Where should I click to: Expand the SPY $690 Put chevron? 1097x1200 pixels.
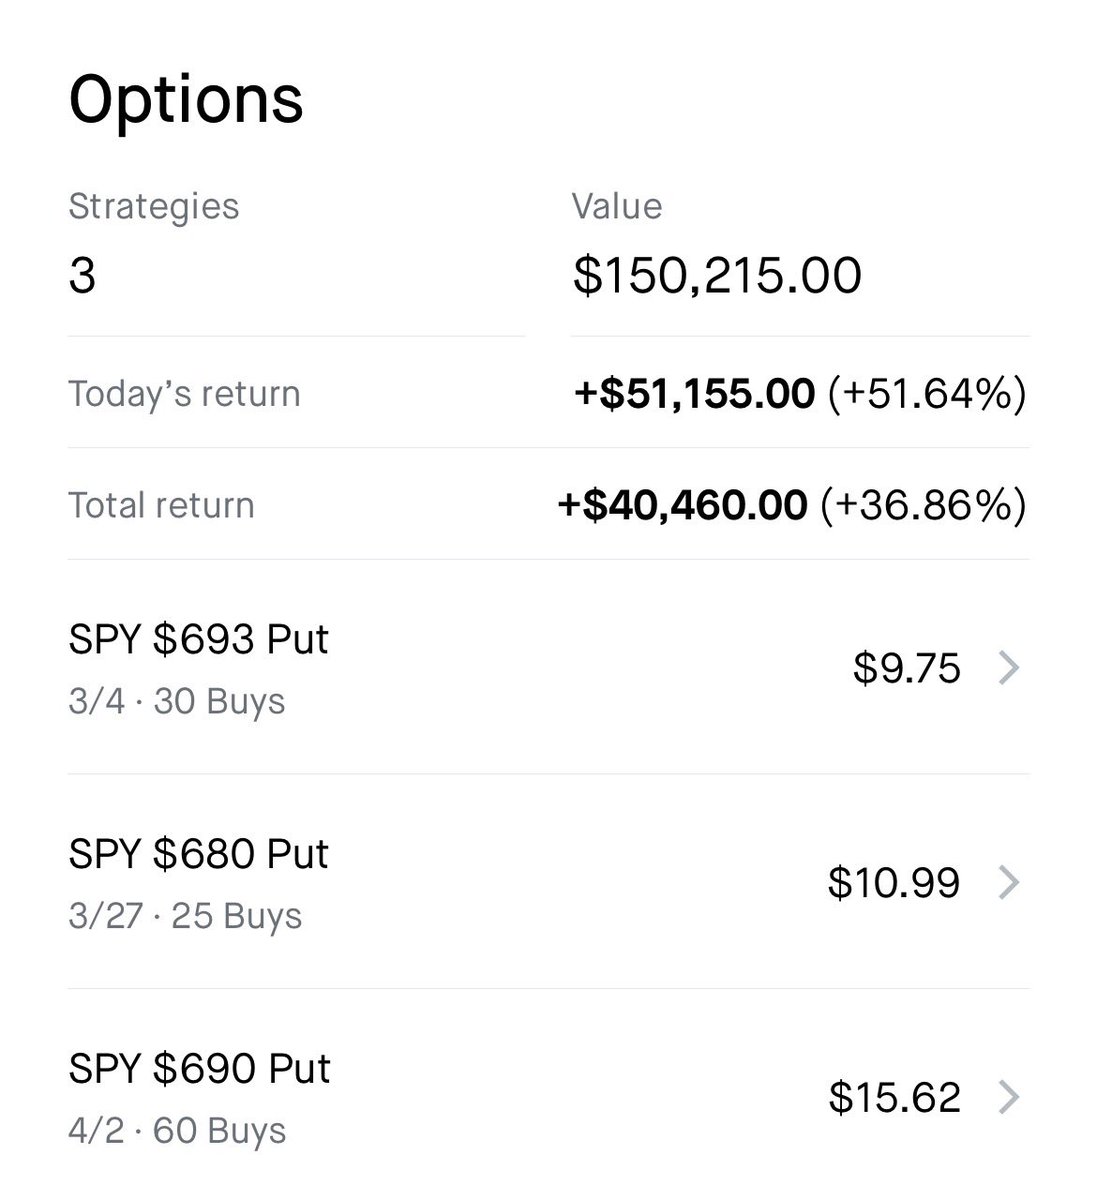[1009, 1098]
